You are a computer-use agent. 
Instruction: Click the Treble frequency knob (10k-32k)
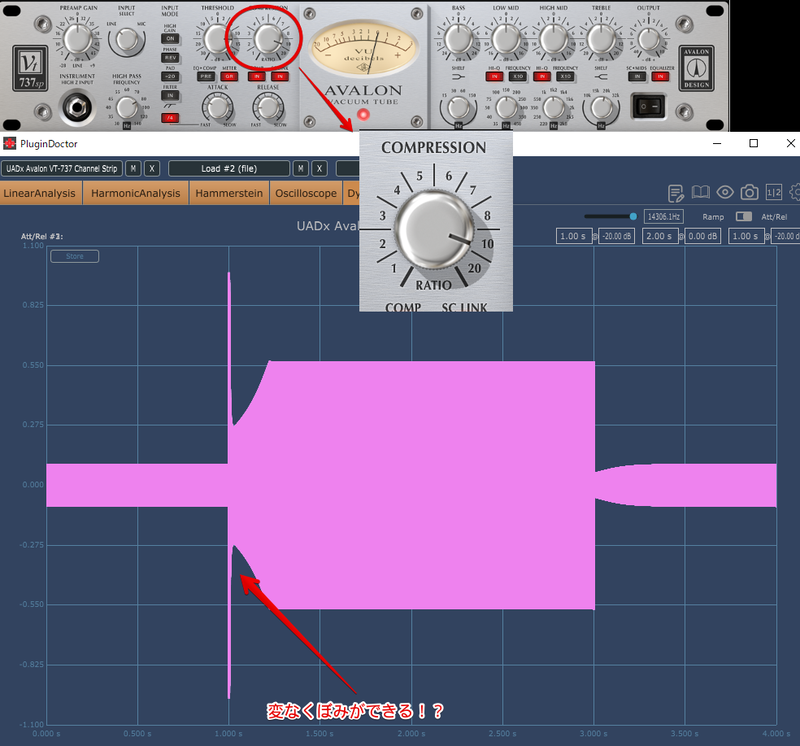click(601, 108)
